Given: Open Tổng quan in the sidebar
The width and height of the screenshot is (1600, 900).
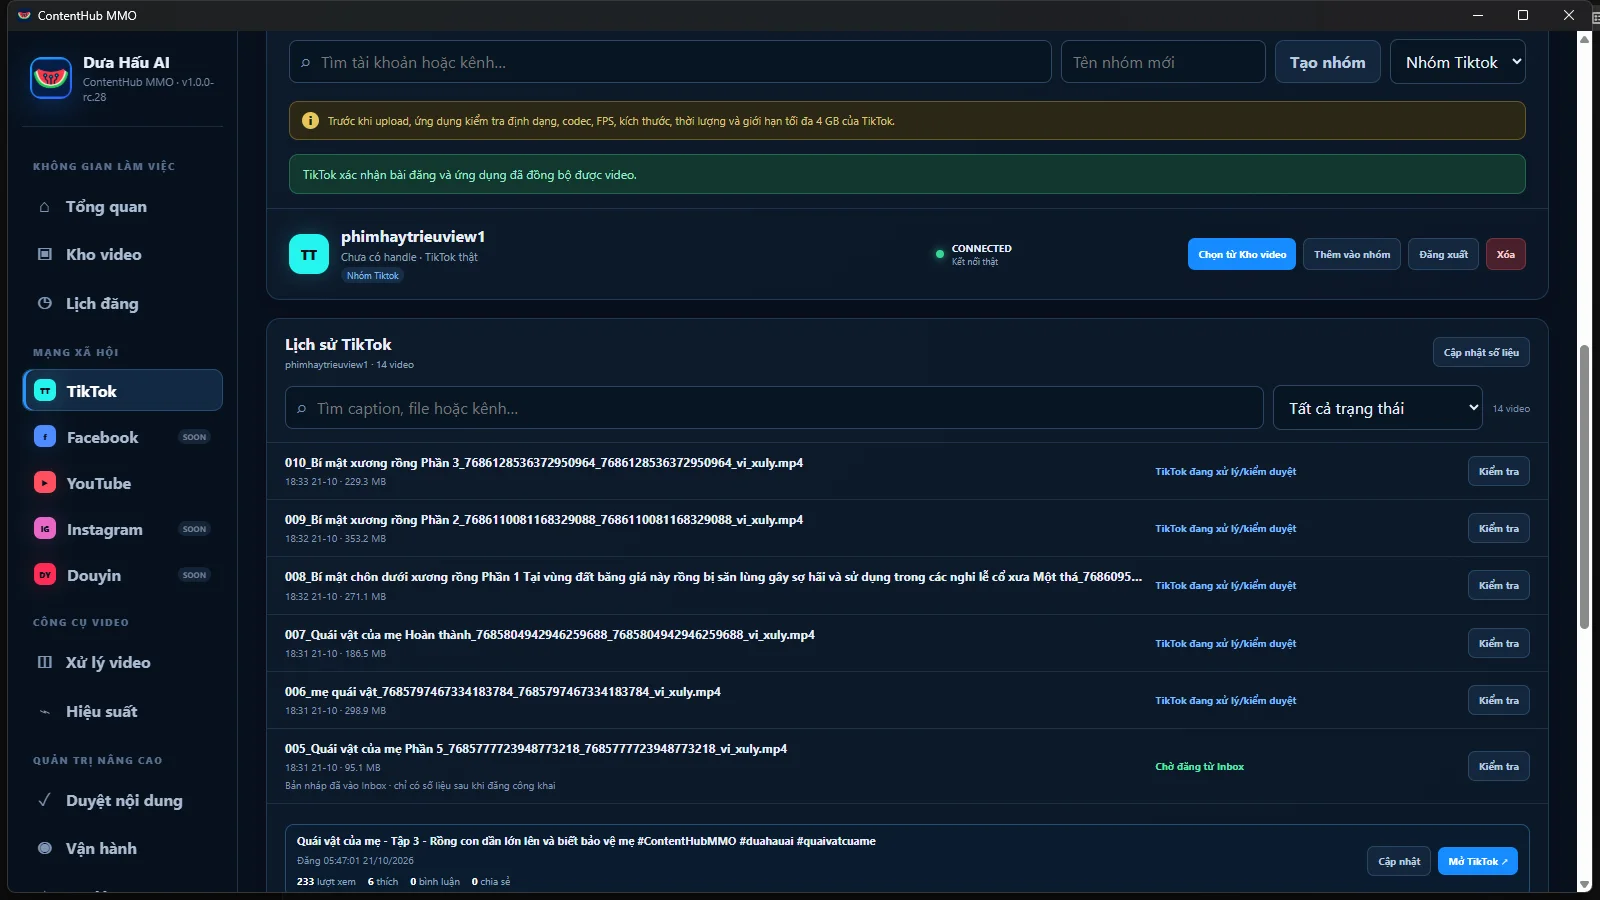Looking at the screenshot, I should click(x=123, y=207).
